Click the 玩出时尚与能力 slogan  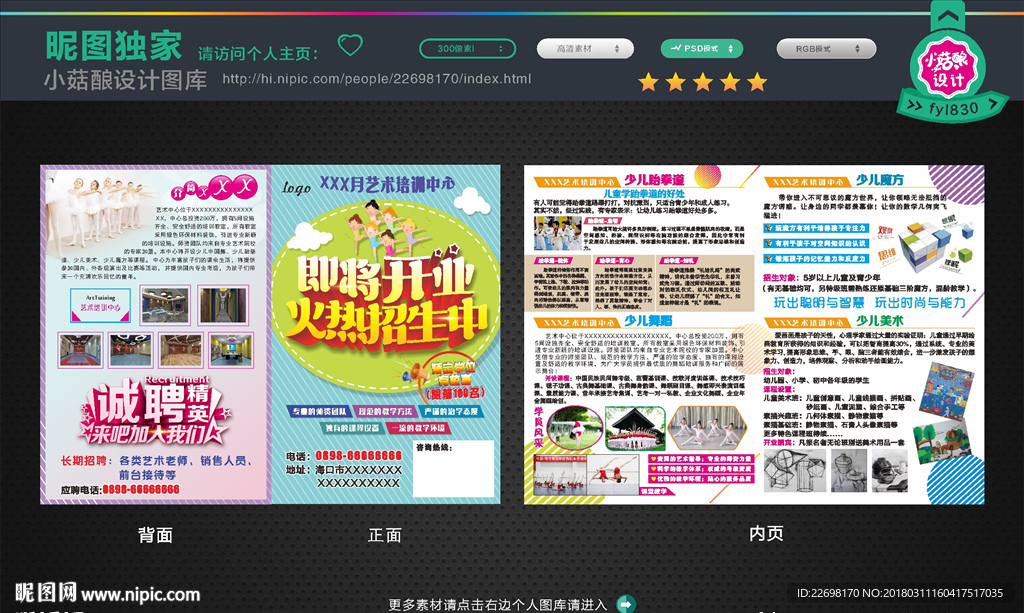(x=920, y=303)
